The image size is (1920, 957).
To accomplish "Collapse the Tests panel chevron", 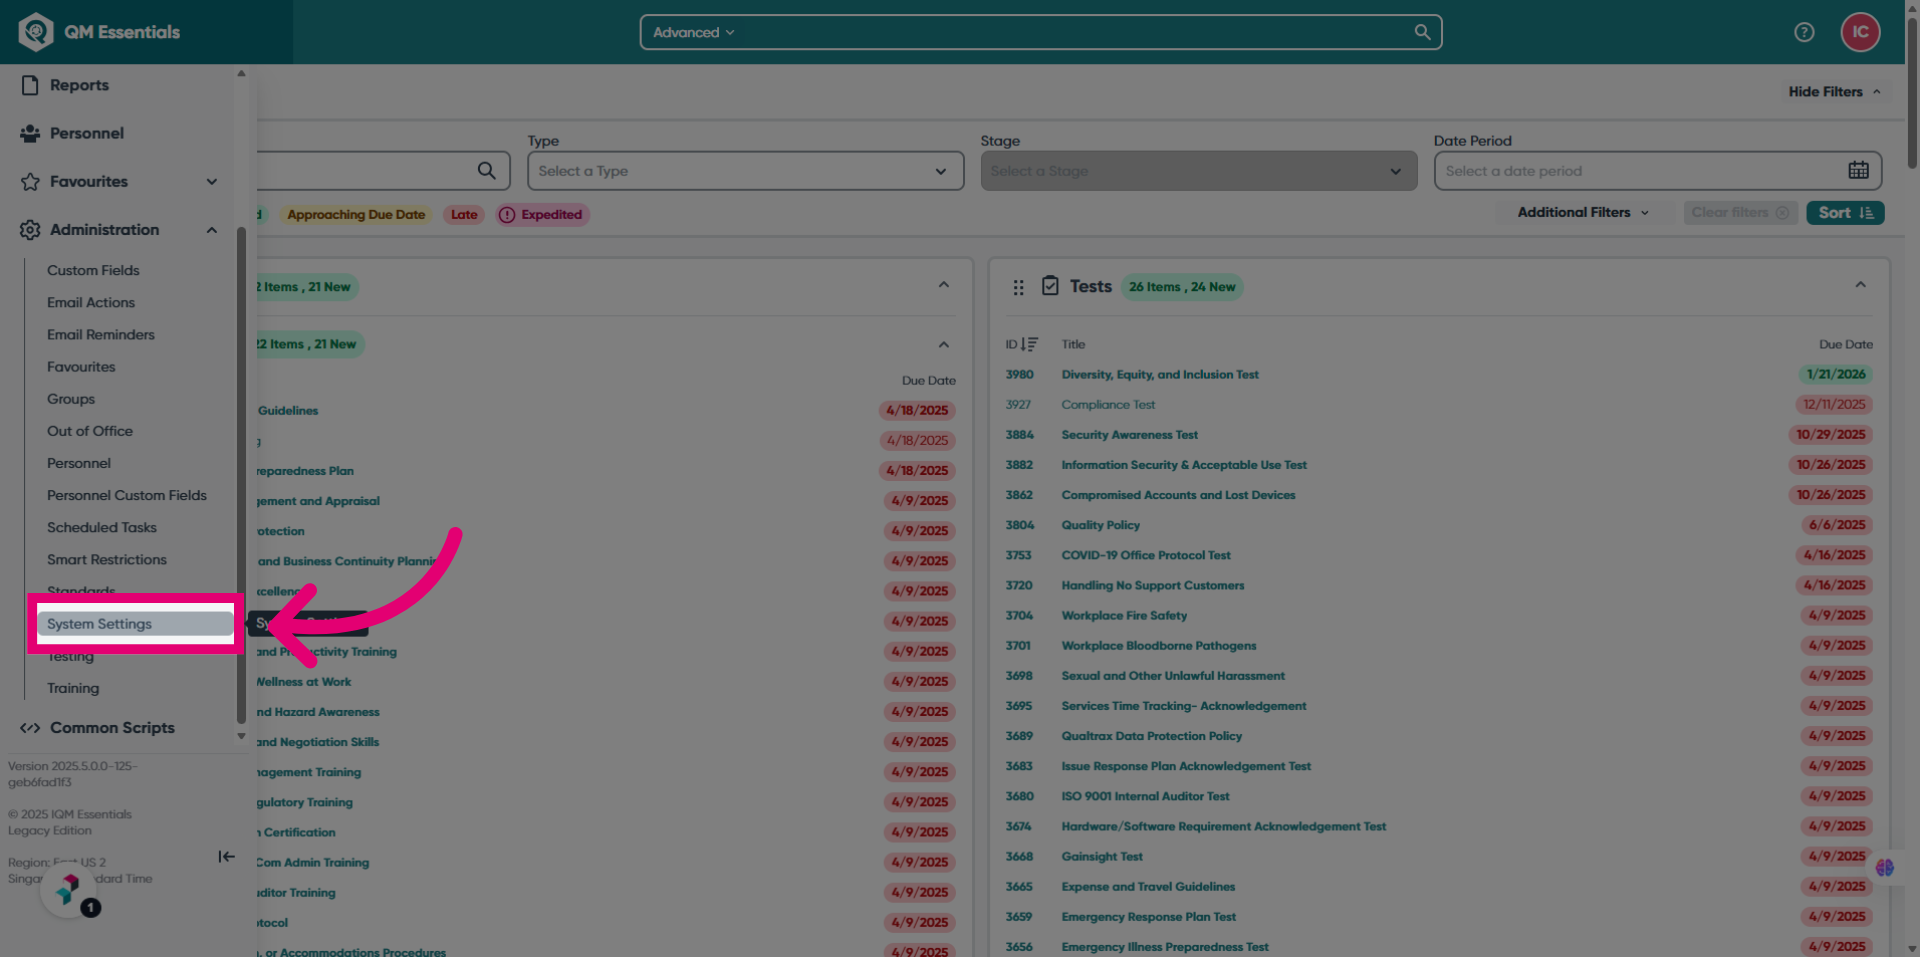I will (1860, 285).
